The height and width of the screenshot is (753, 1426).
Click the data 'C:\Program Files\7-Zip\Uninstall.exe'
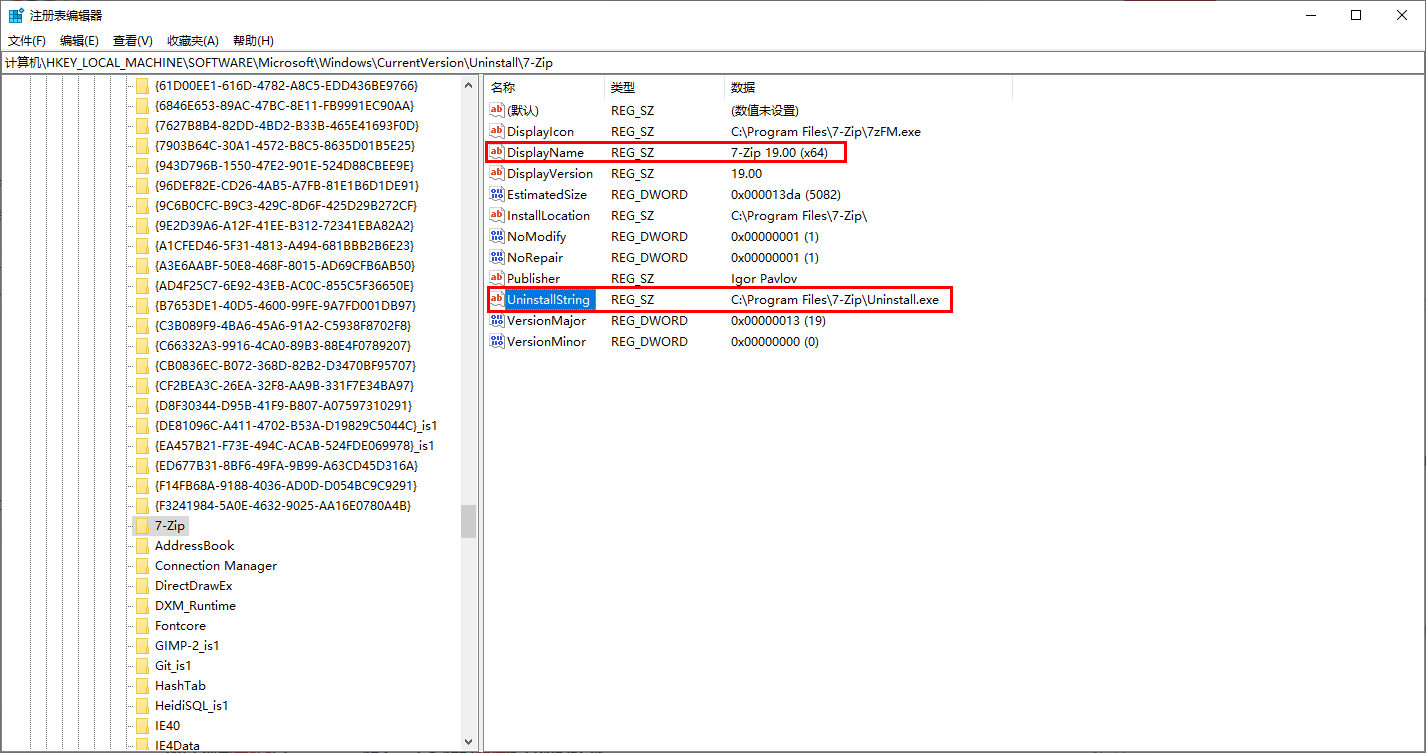coord(835,299)
